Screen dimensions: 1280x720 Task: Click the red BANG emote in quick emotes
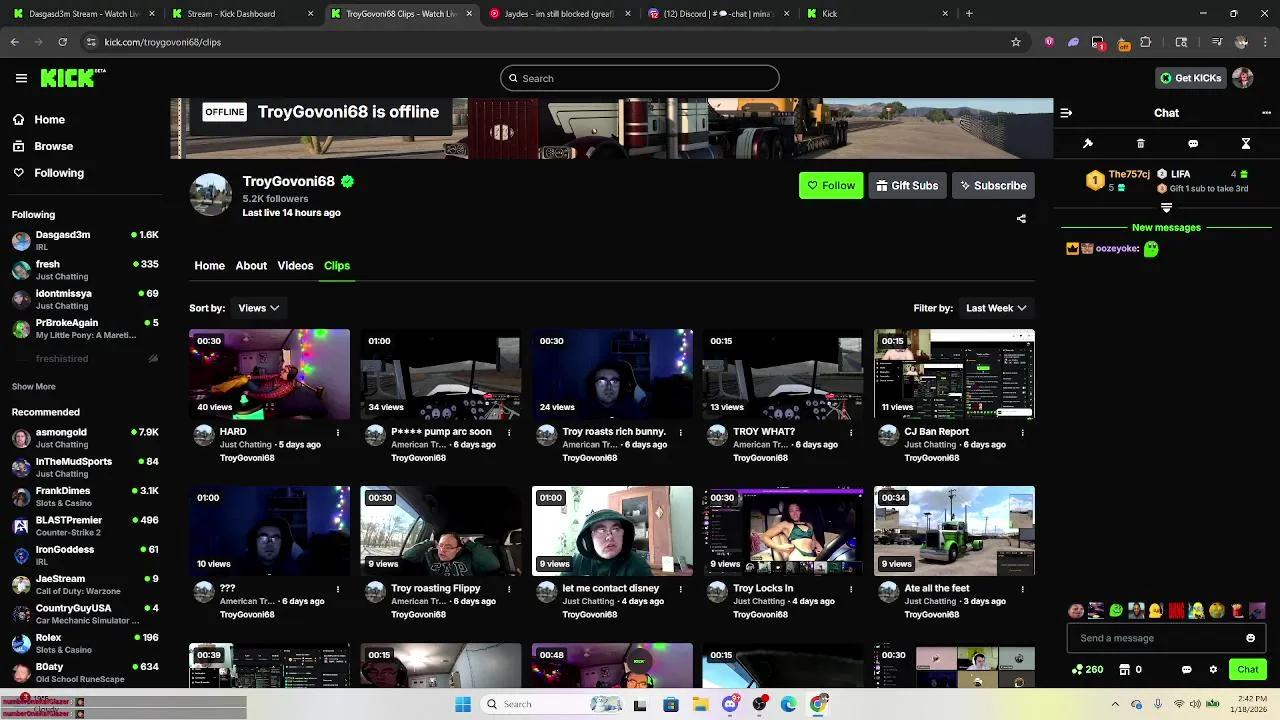click(1177, 610)
